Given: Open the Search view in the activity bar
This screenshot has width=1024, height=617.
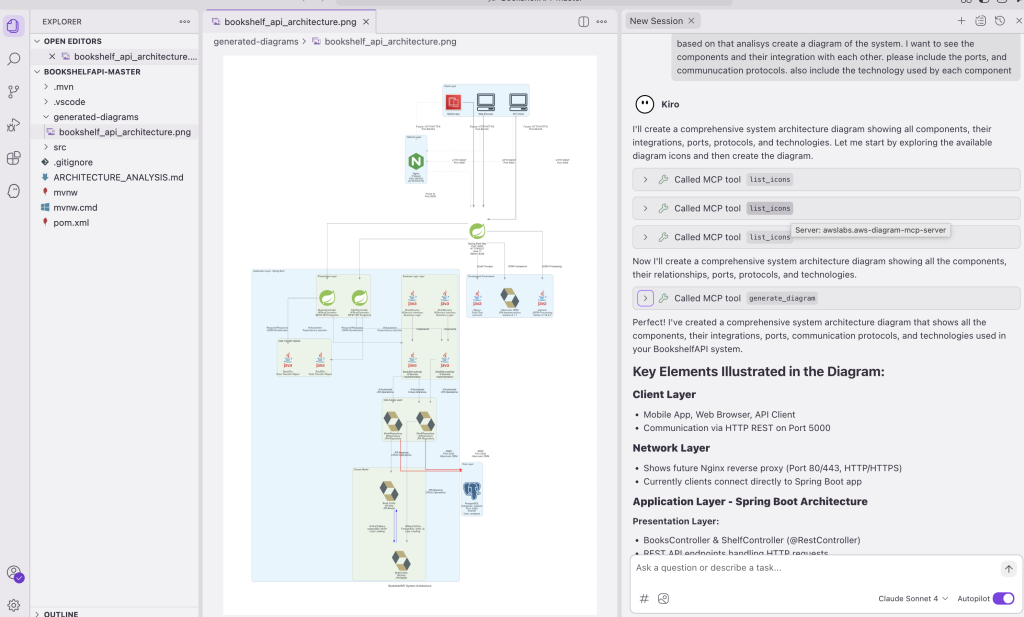Looking at the screenshot, I should pos(13,58).
